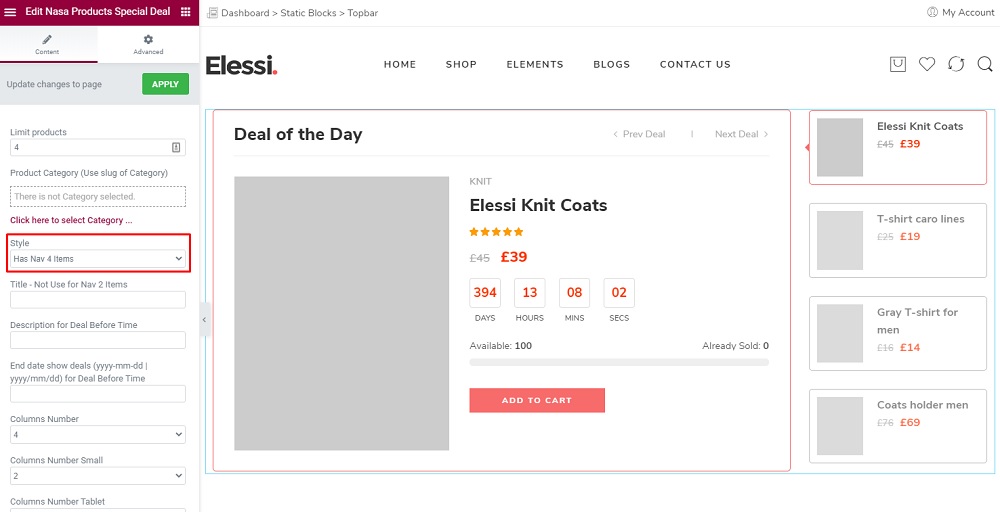Viewport: 1000px width, 512px height.
Task: Open the search magnifier icon
Action: point(985,64)
